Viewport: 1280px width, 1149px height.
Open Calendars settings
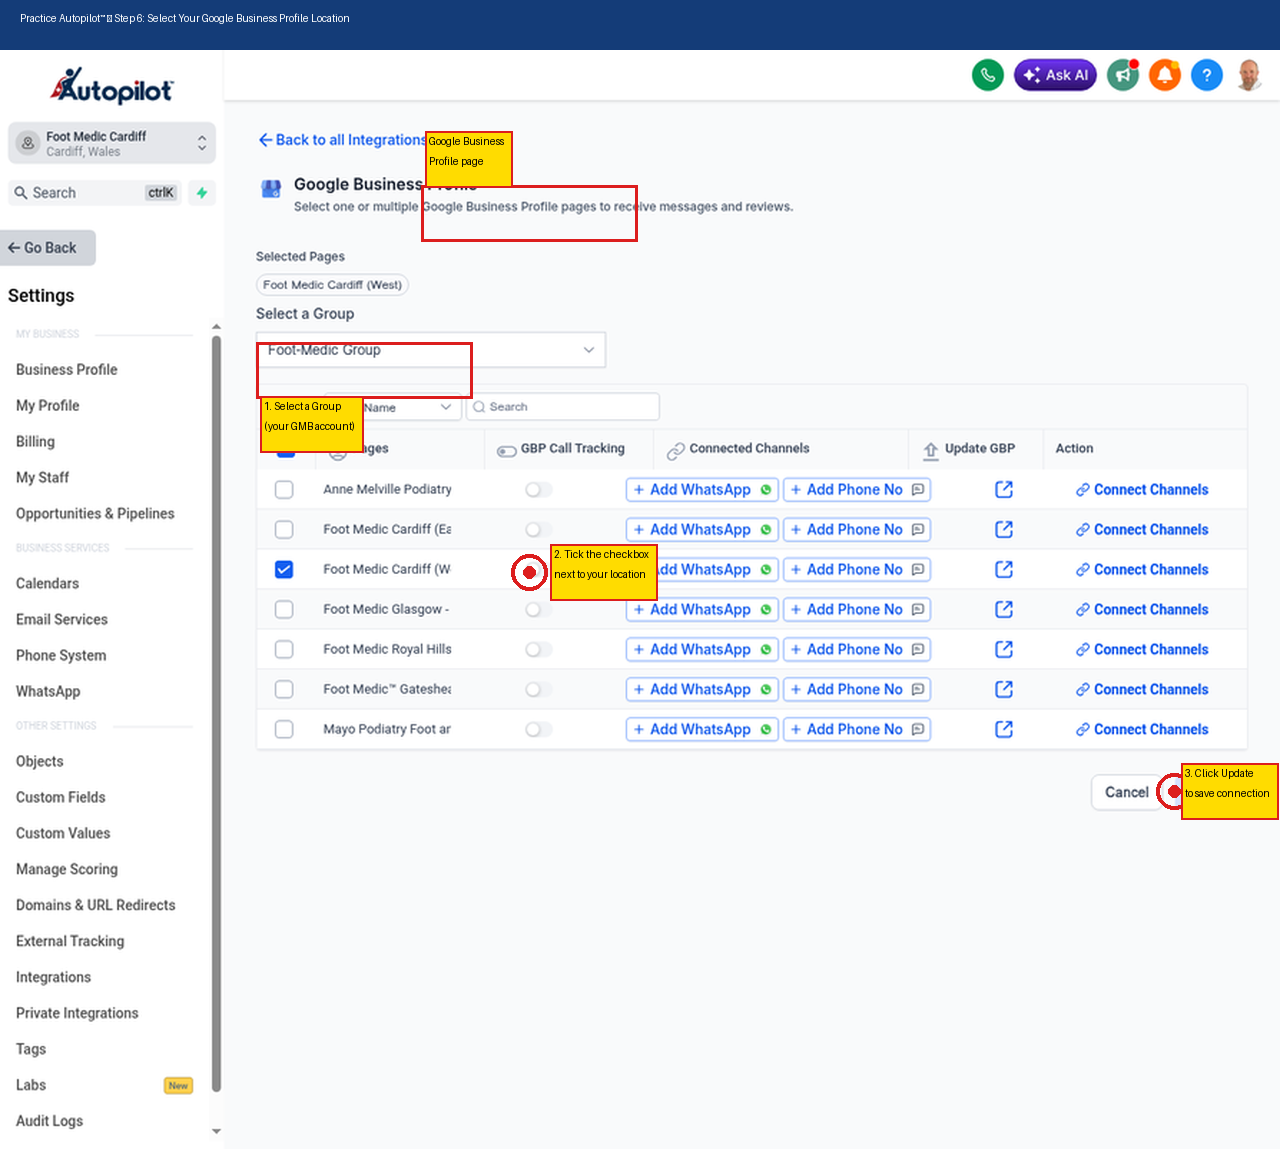coord(47,584)
